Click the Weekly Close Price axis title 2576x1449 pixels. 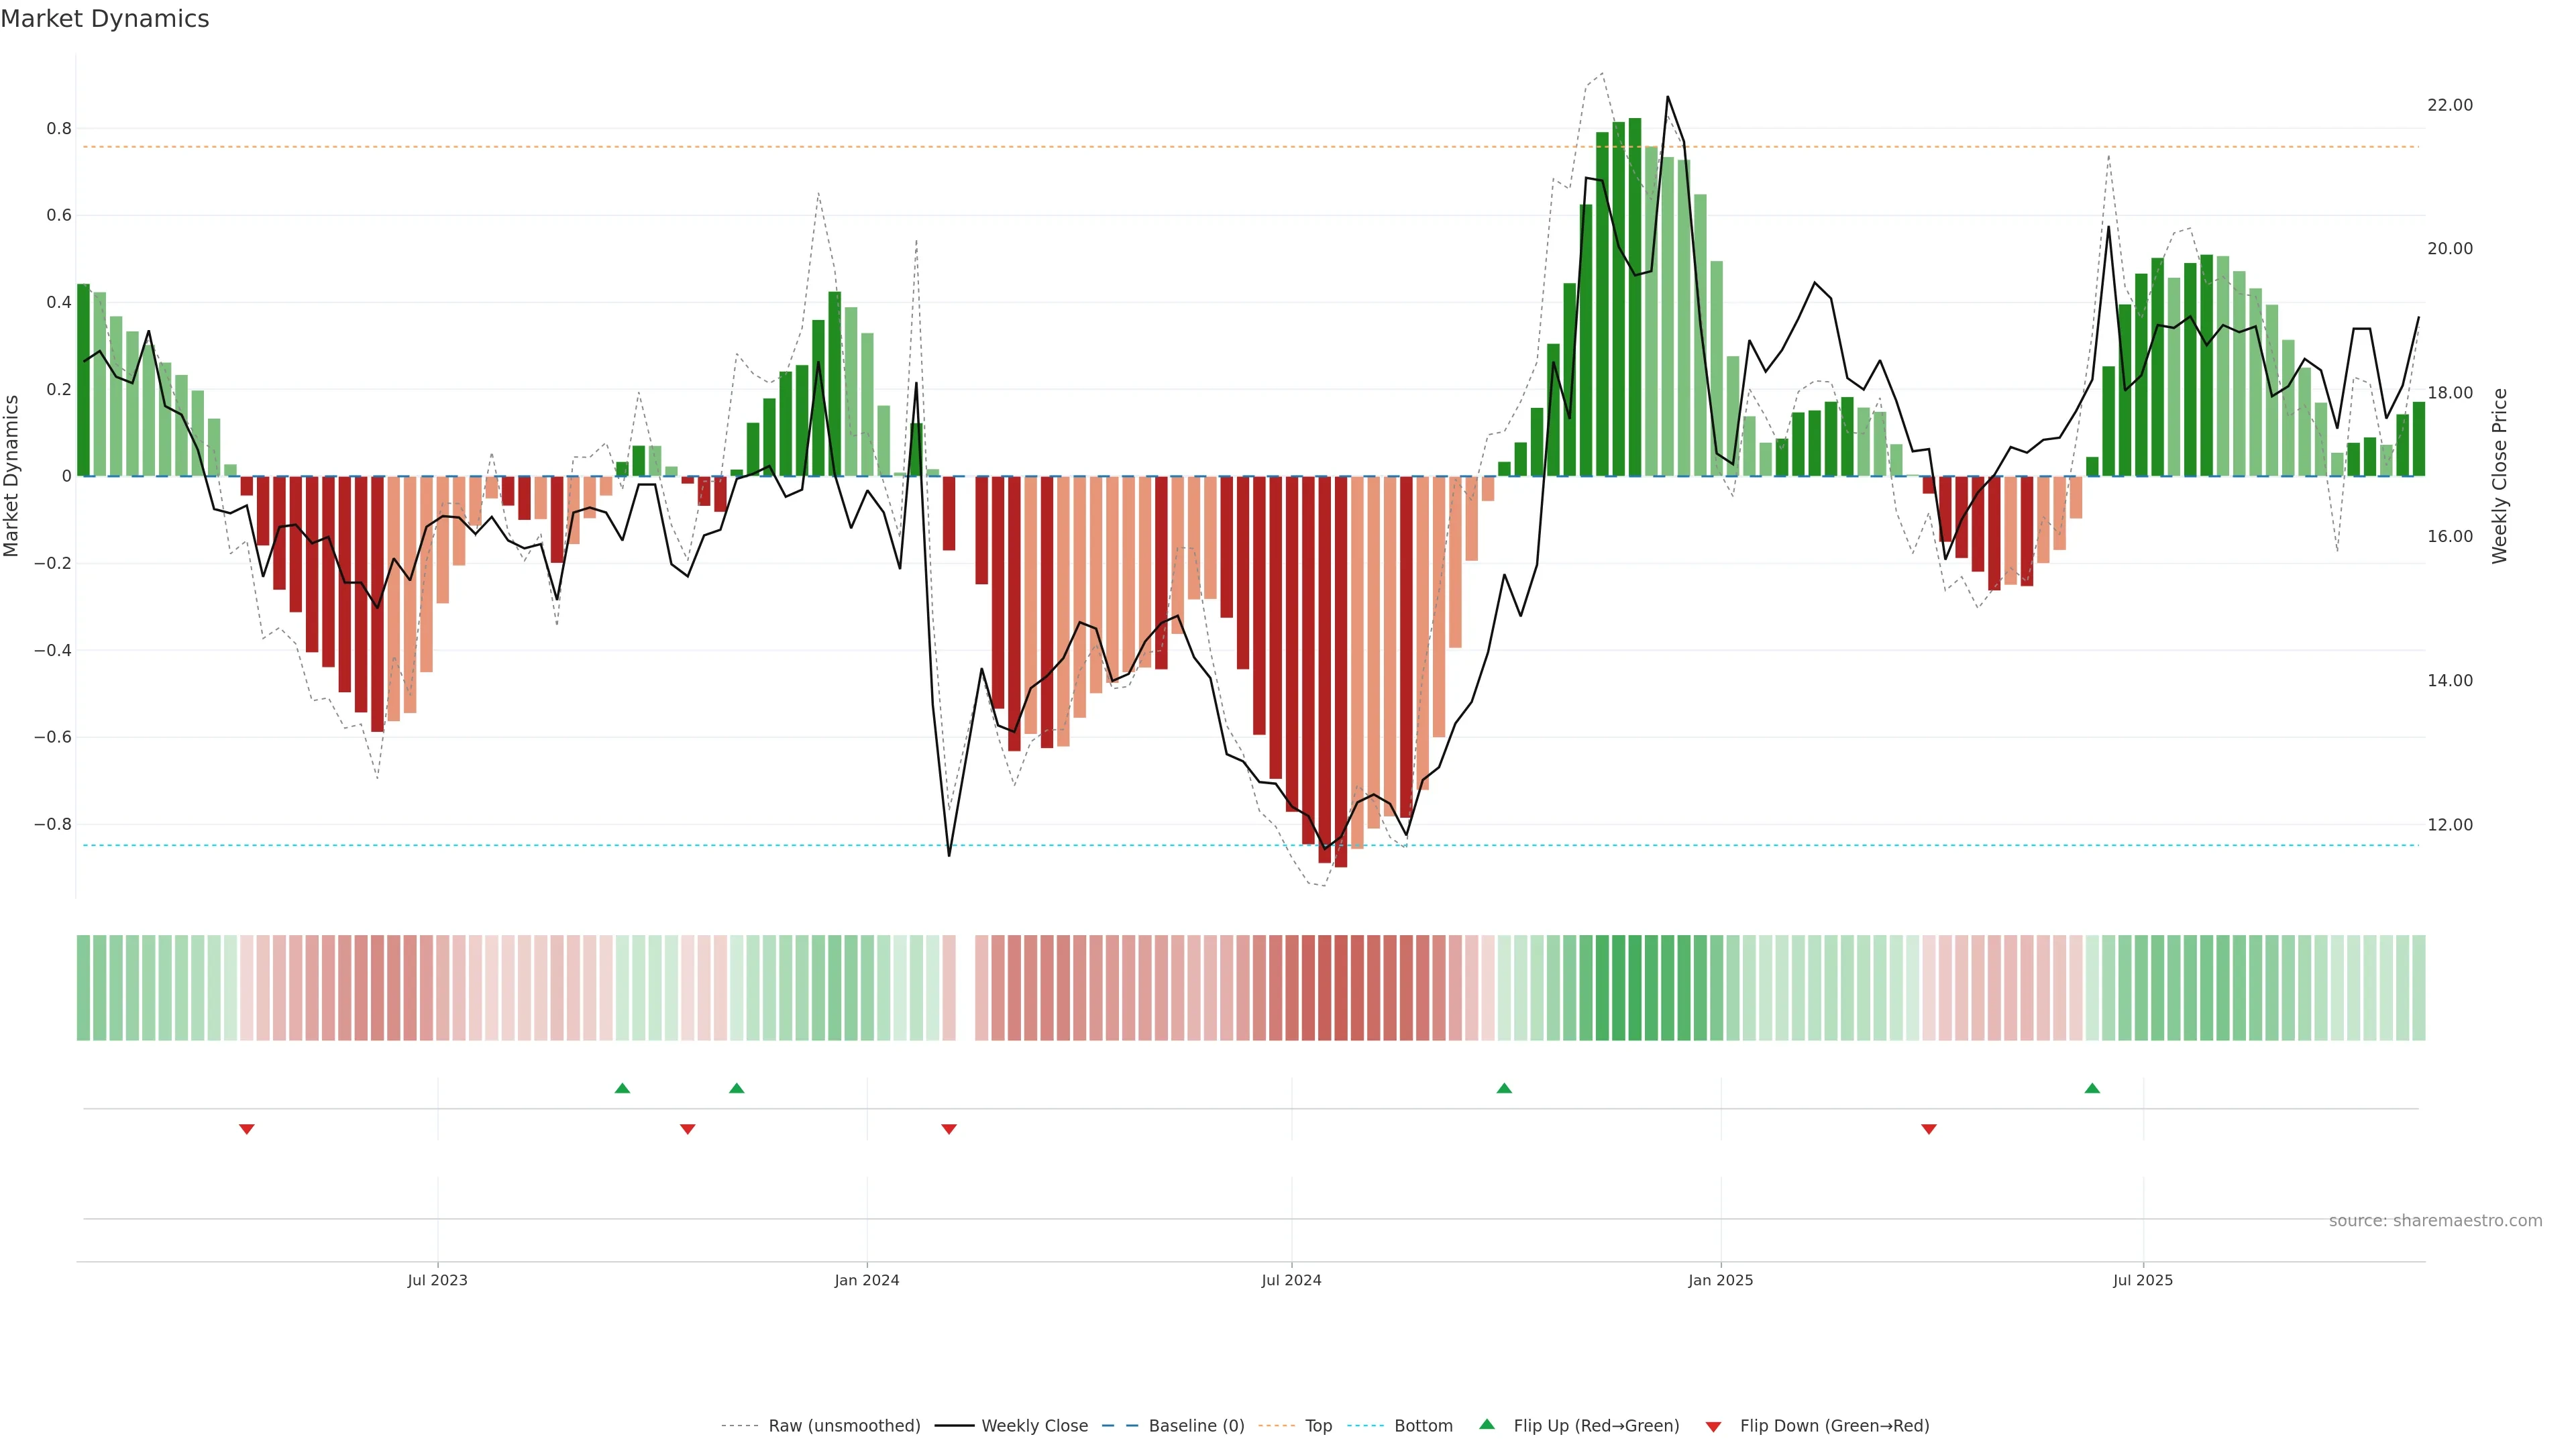pyautogui.click(x=2499, y=476)
